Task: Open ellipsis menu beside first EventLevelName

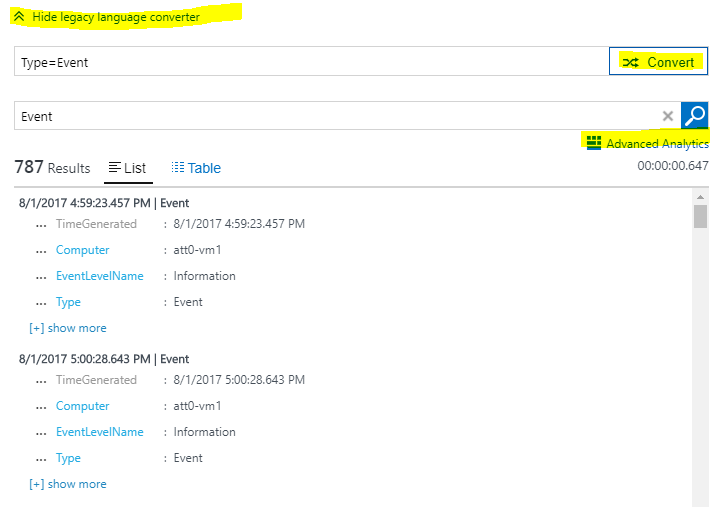Action: coord(41,277)
